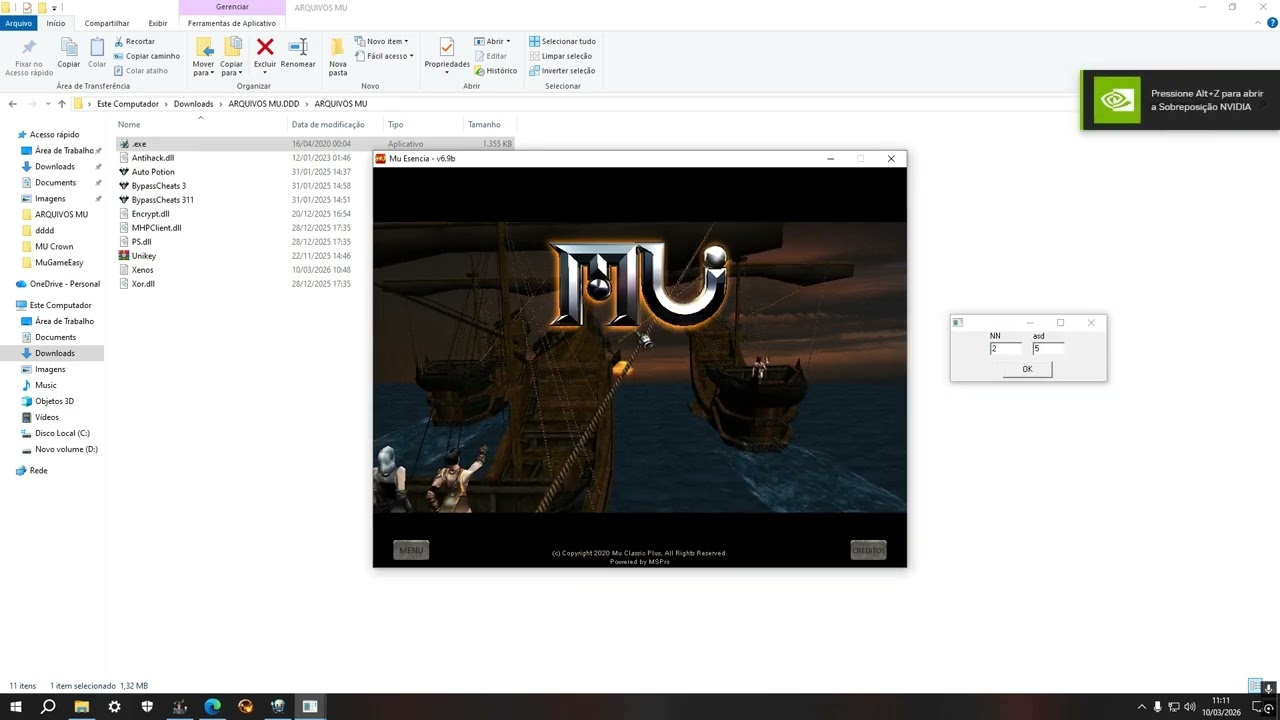Open the Arquivo menu tab
The image size is (1280, 720).
[19, 23]
